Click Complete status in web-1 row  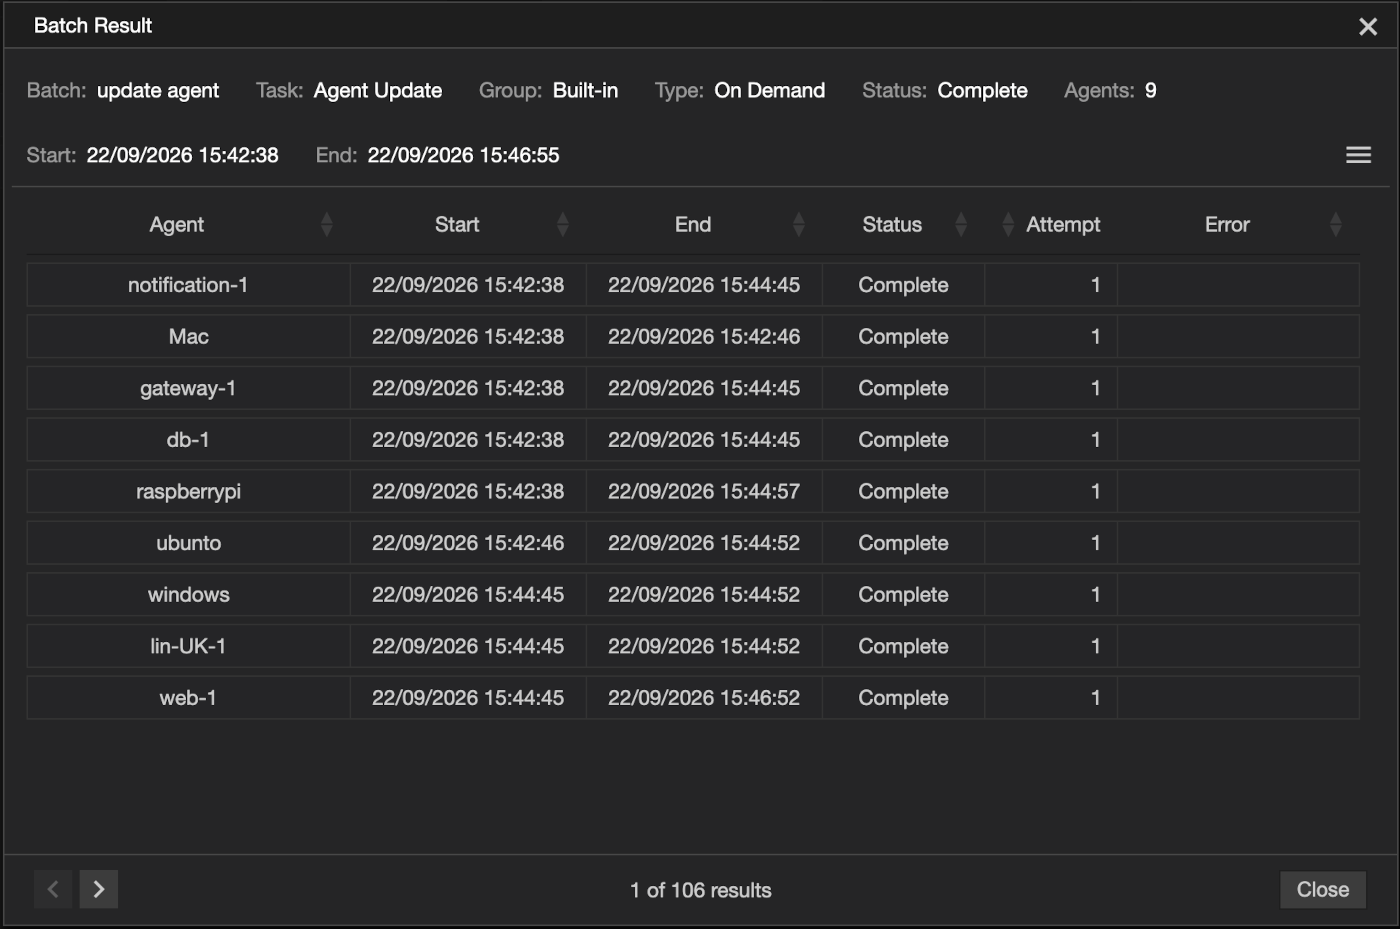[903, 698]
